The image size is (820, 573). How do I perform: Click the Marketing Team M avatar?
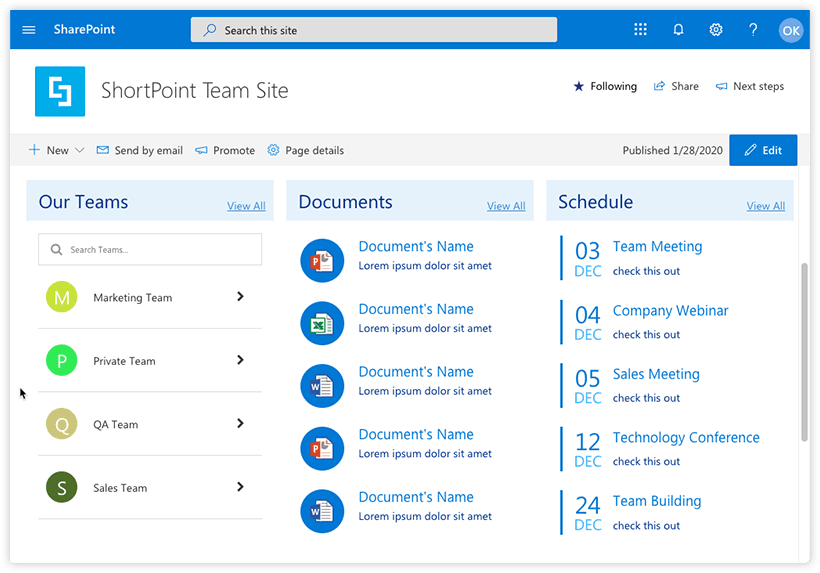pyautogui.click(x=62, y=297)
